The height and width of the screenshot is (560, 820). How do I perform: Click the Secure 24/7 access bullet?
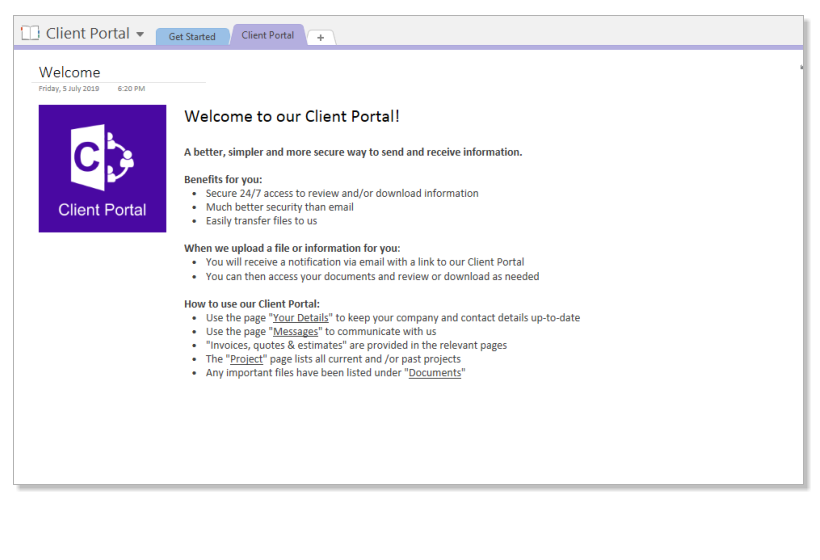(x=342, y=193)
